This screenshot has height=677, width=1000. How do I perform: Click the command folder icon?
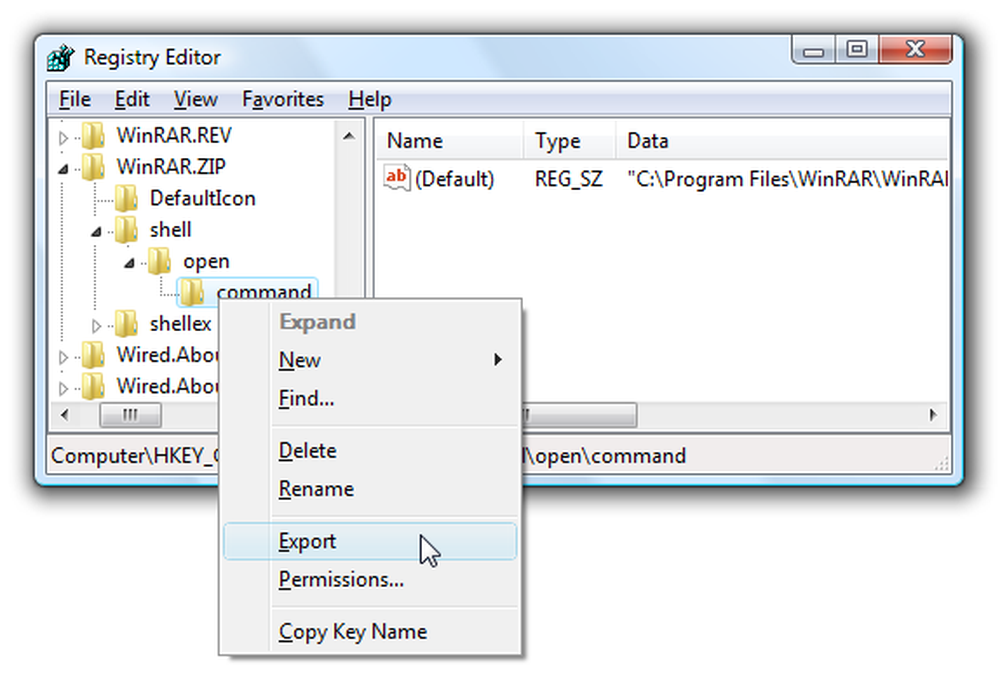[192, 291]
